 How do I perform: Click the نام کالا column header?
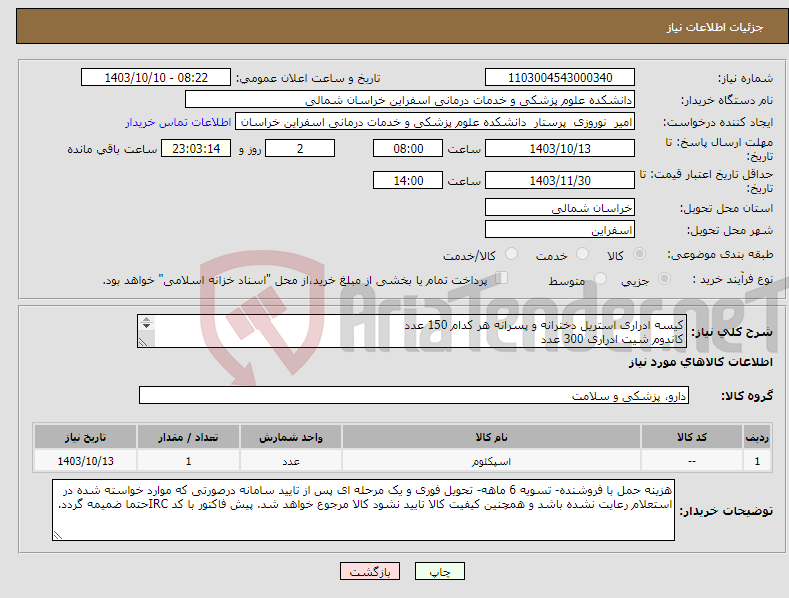pyautogui.click(x=492, y=437)
